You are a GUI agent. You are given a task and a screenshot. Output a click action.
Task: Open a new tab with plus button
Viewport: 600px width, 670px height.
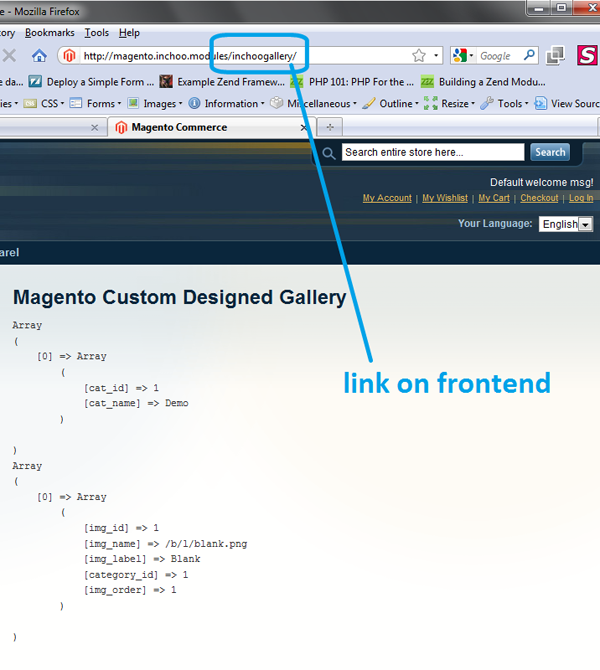coord(330,127)
